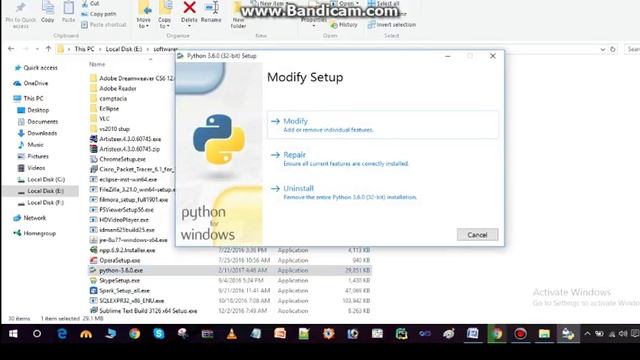Open Microsoft Edge from taskbar
The image size is (640, 360).
62,334
